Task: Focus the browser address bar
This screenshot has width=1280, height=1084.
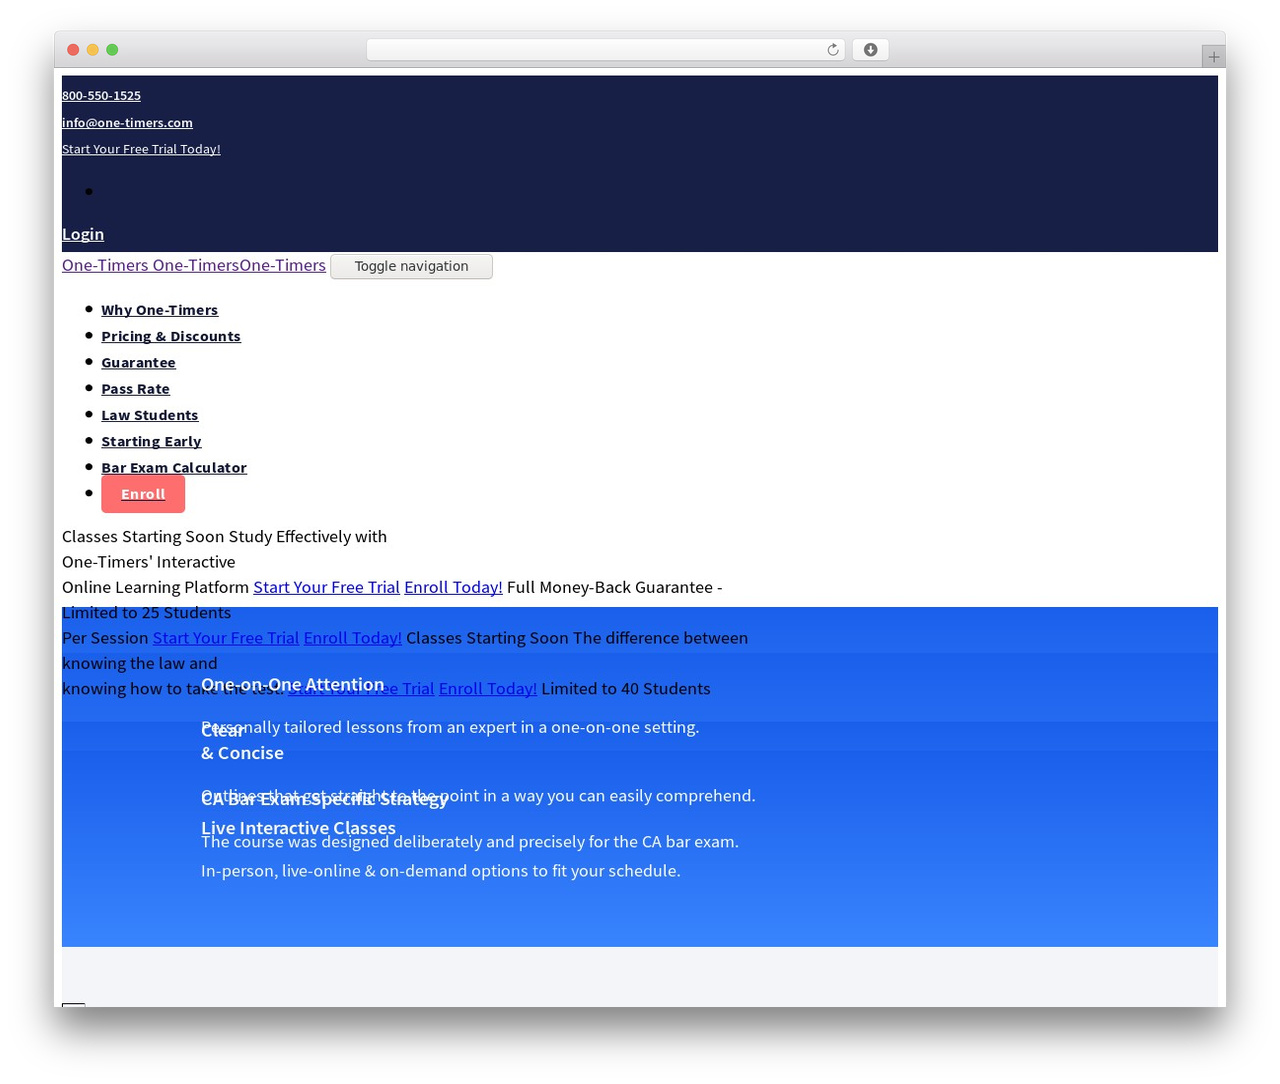Action: point(605,50)
